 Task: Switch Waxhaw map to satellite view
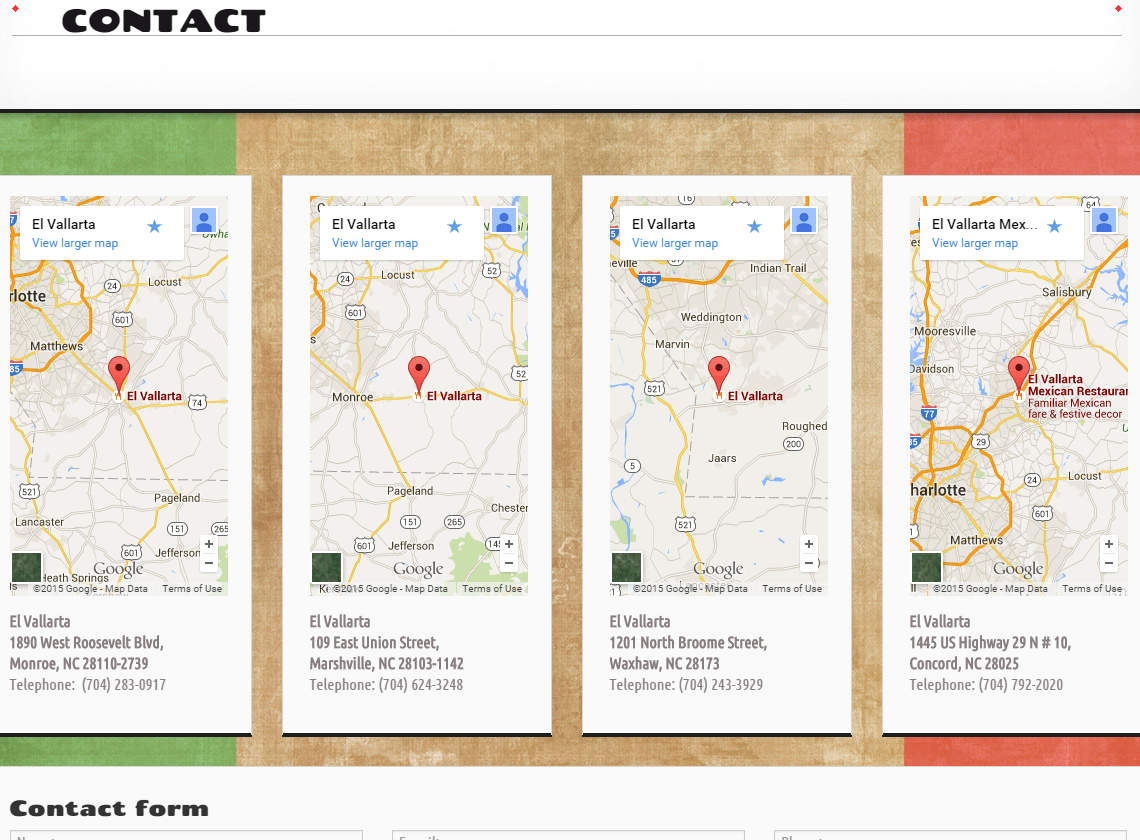[x=627, y=567]
